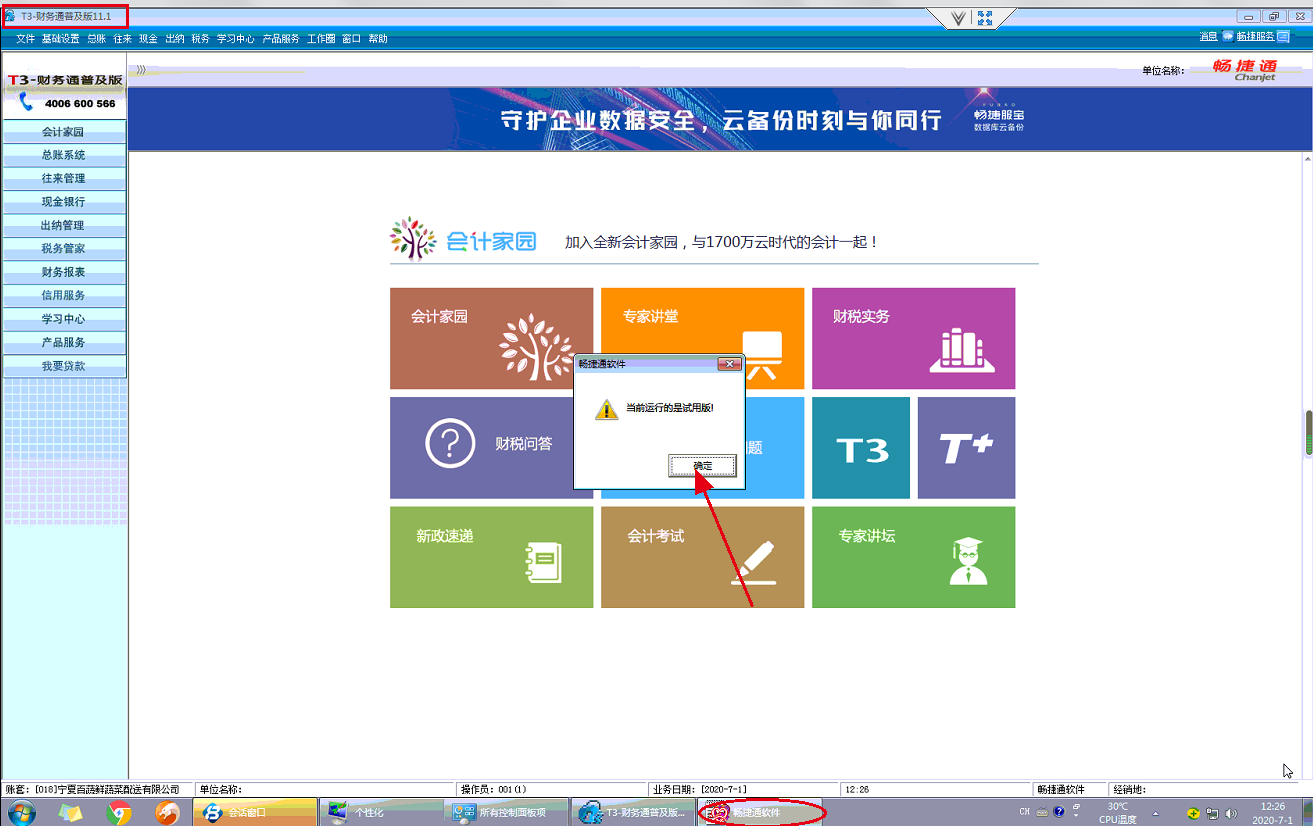Screen dimensions: 1313x826
Task: Click the 畅捷服务 link in the header
Action: click(x=1255, y=36)
